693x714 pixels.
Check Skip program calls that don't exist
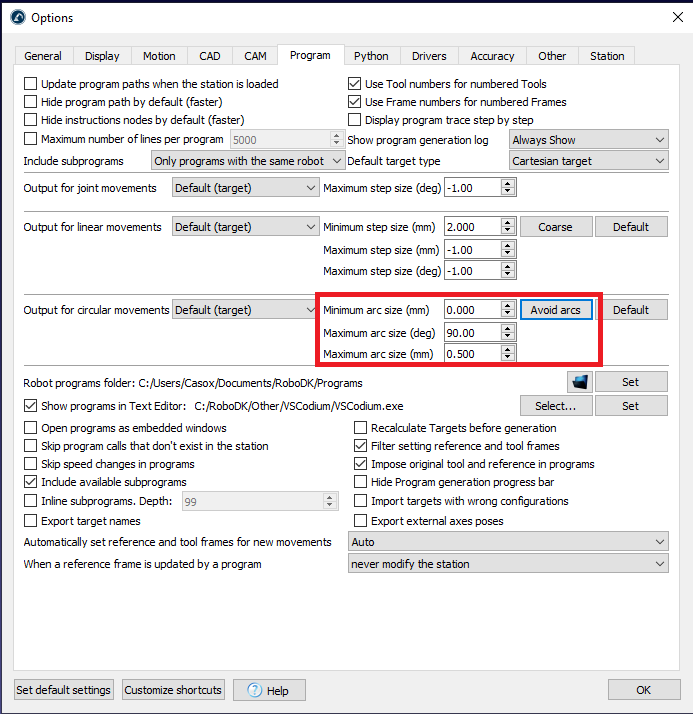click(x=31, y=446)
